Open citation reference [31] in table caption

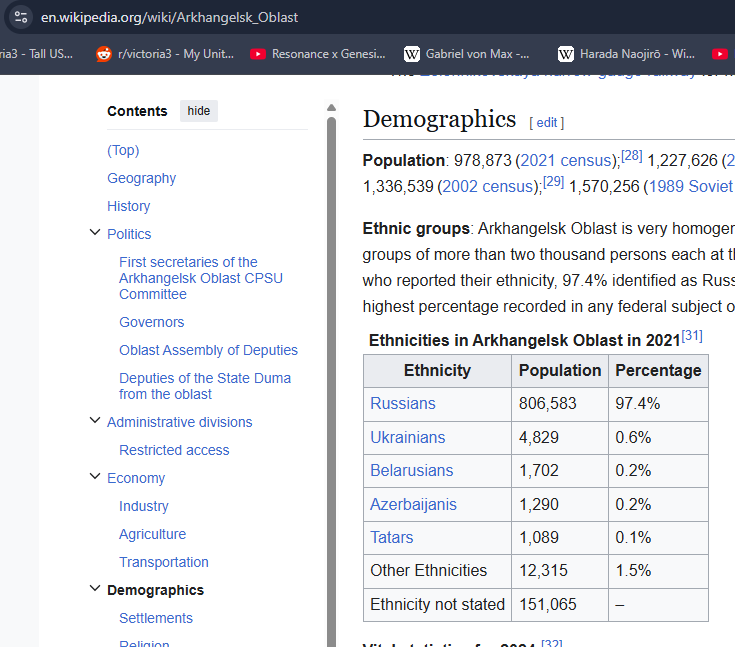point(692,336)
